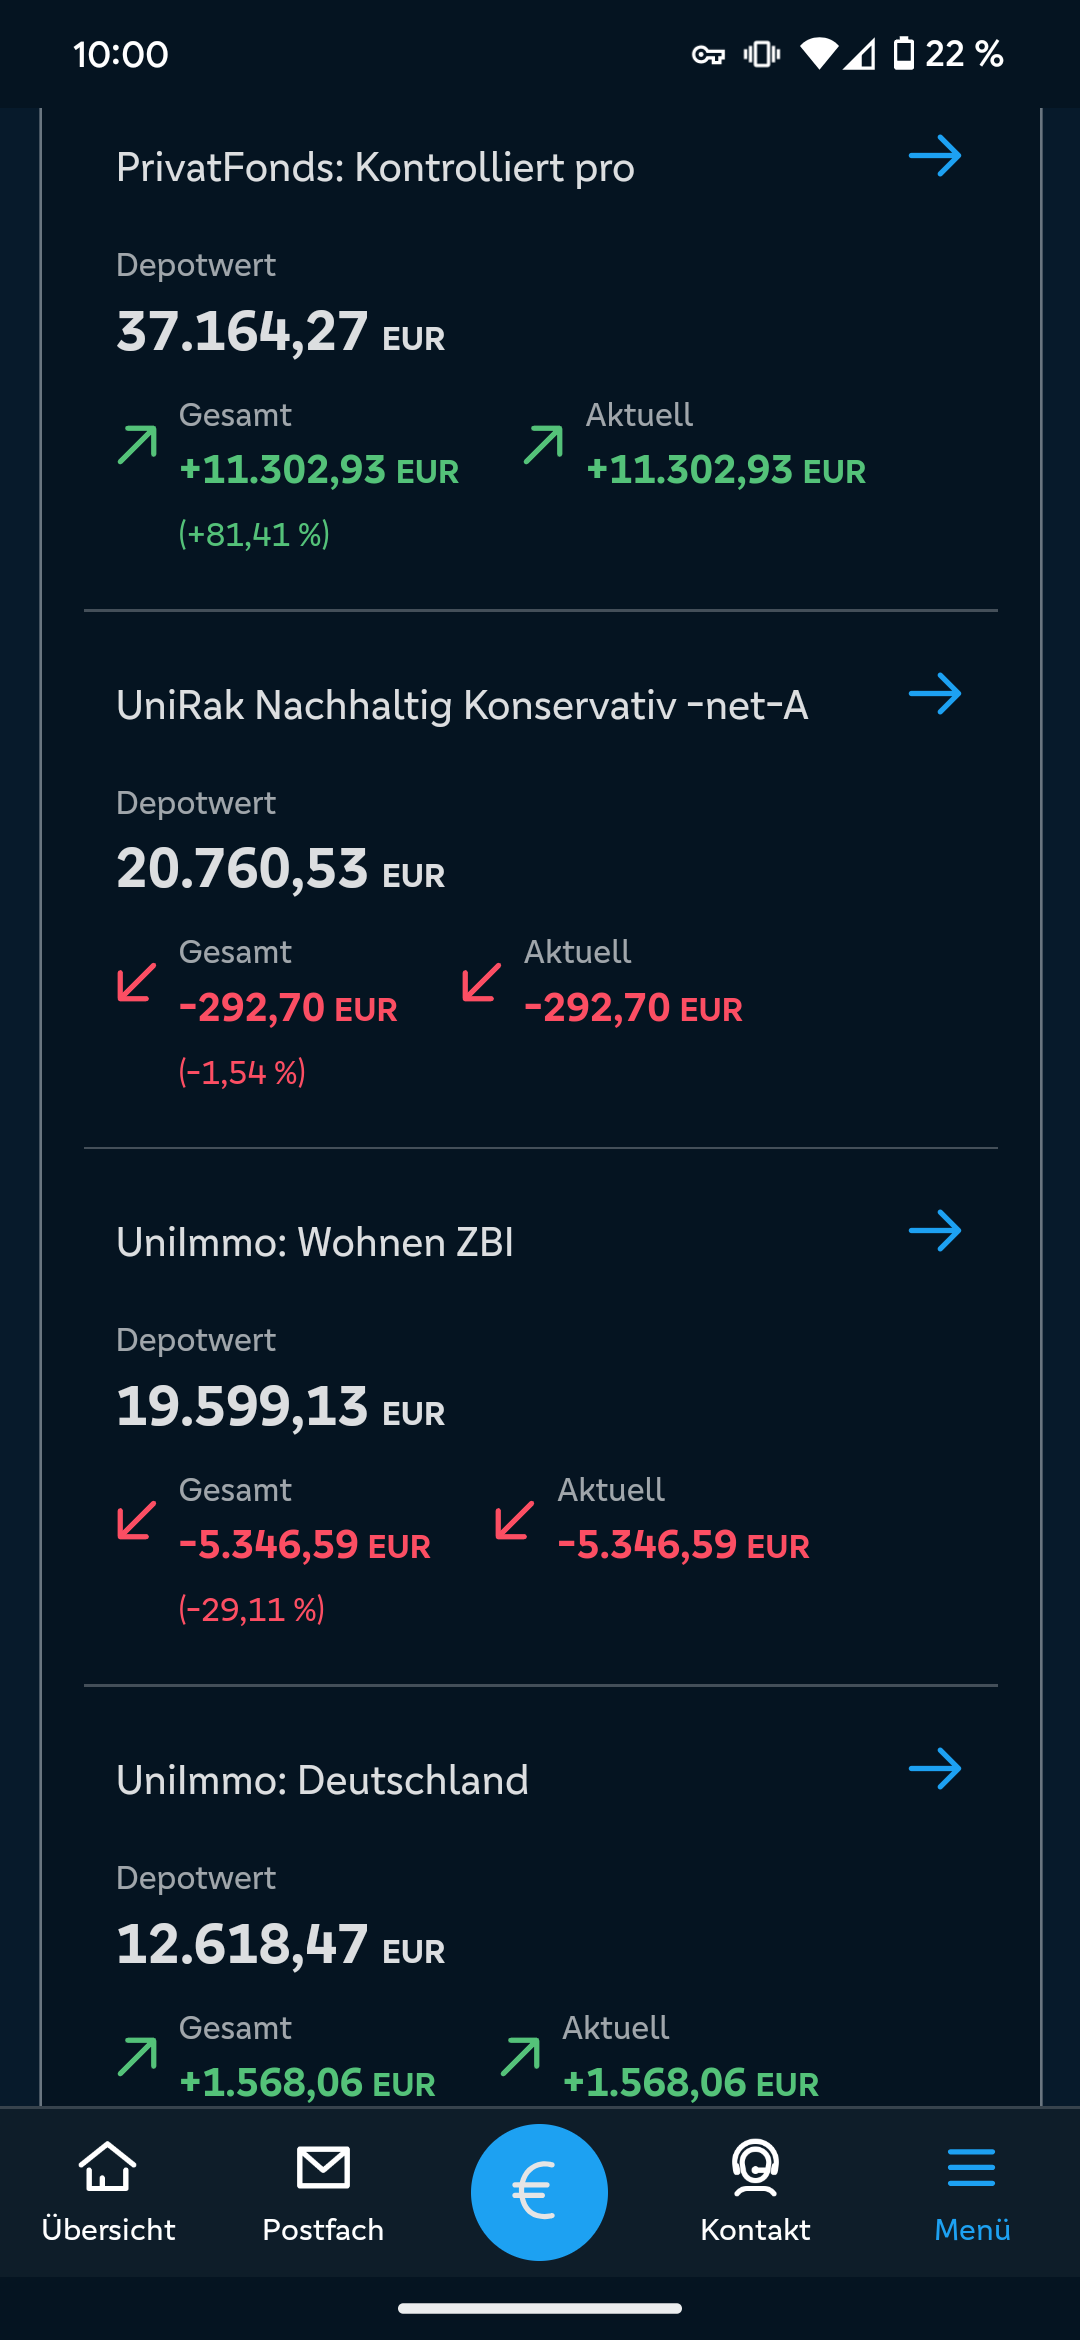Open Kontakt support tab

tap(755, 2192)
